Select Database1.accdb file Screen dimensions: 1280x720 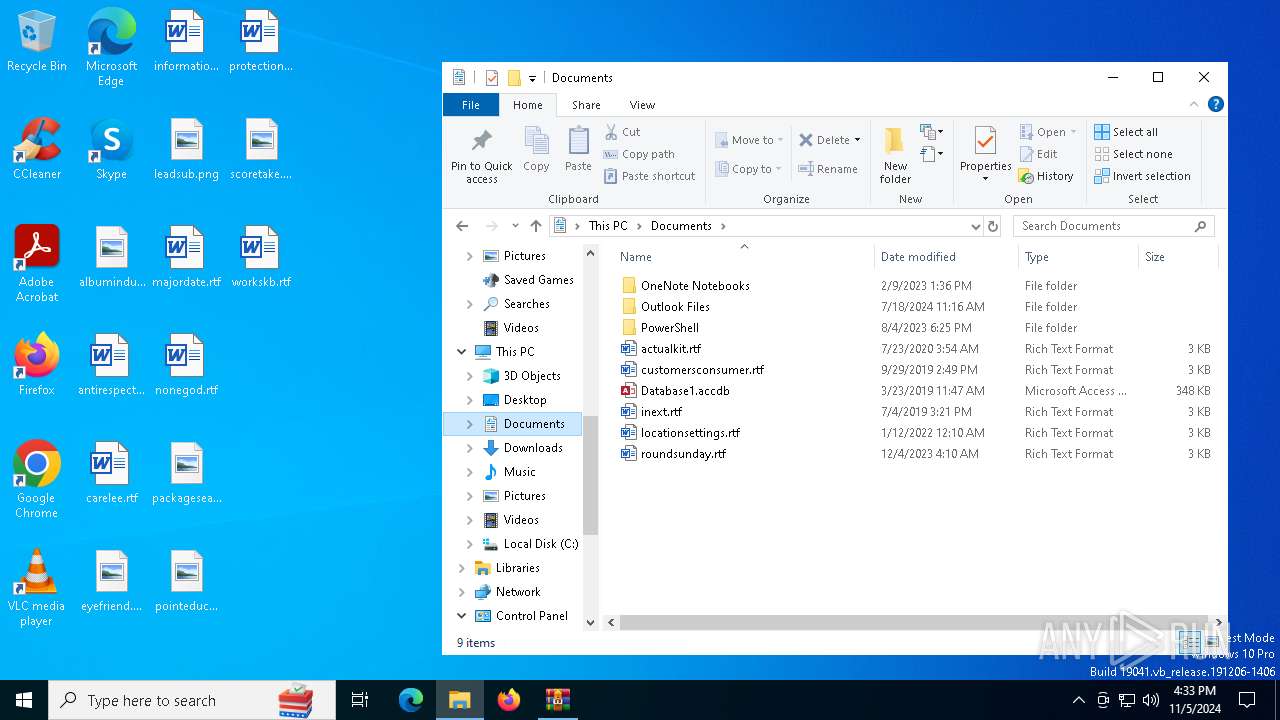click(685, 391)
